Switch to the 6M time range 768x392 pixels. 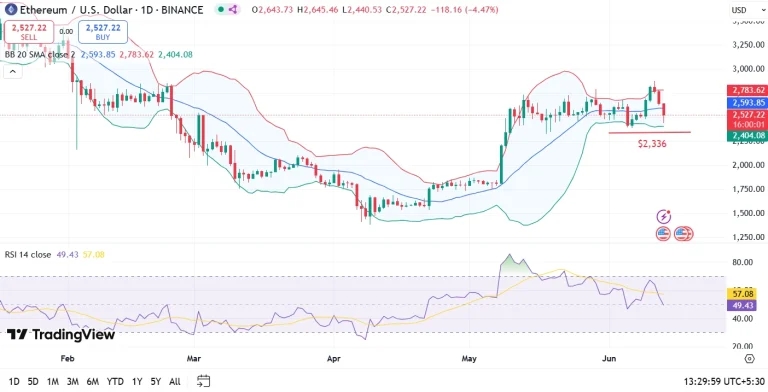[x=93, y=381]
